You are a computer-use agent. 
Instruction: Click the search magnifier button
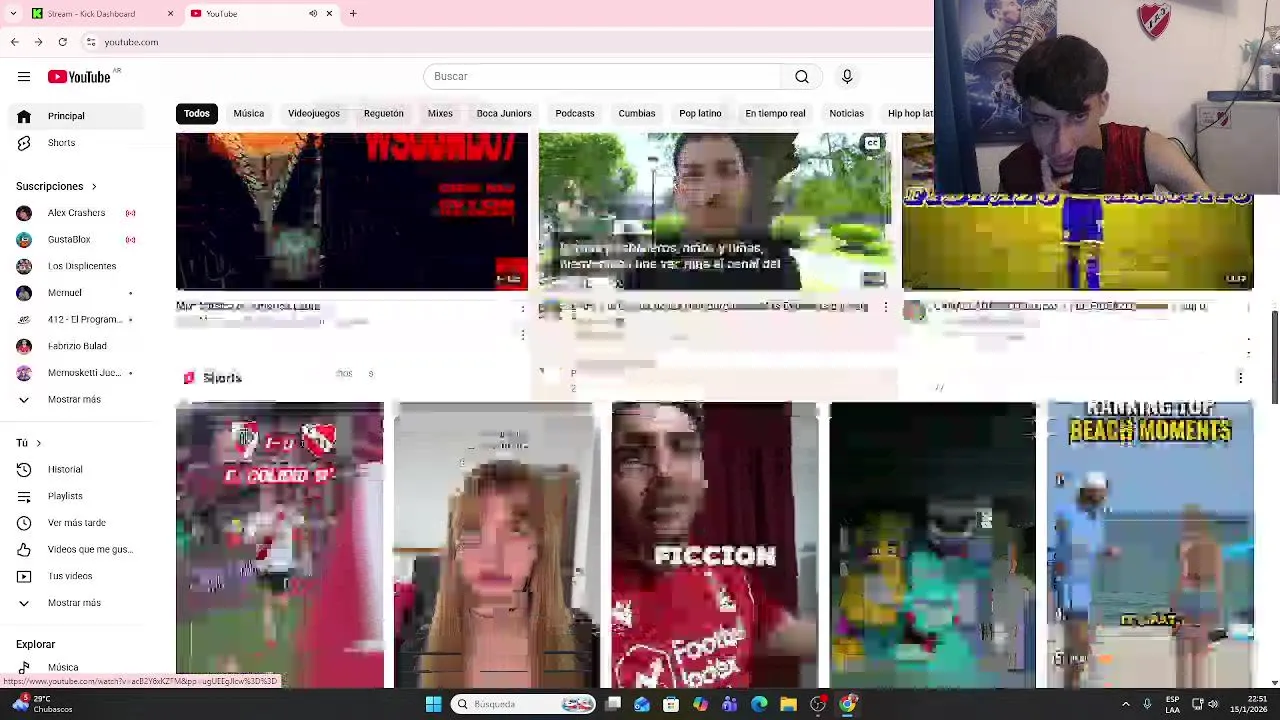click(802, 77)
